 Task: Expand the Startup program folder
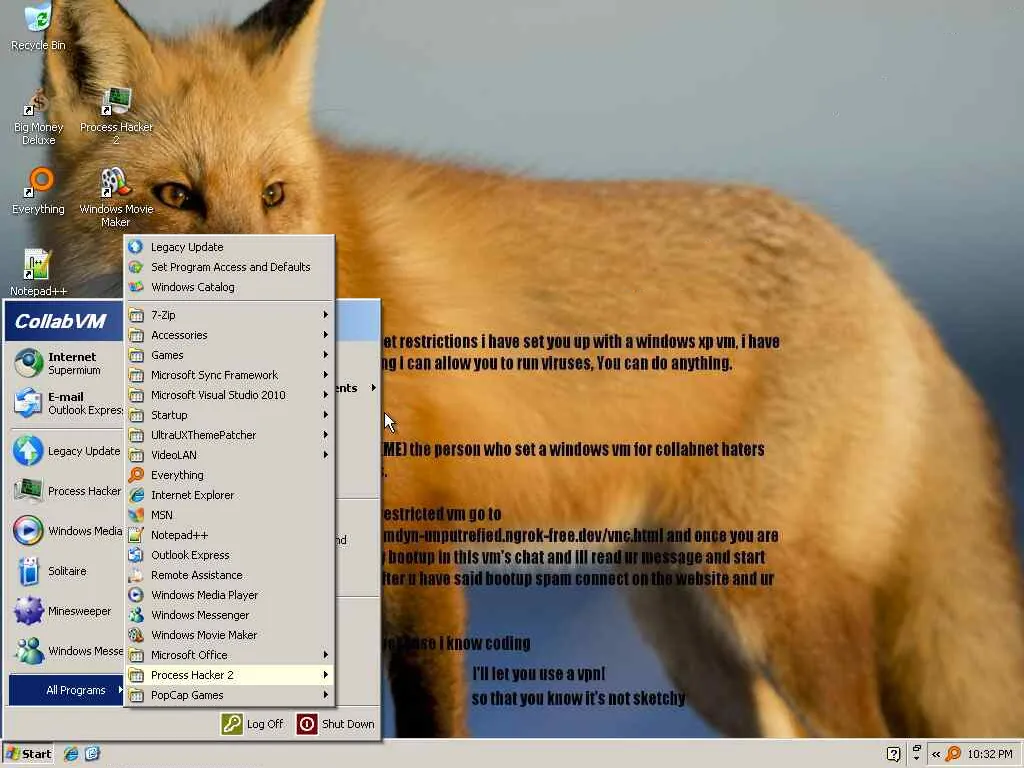(x=229, y=415)
